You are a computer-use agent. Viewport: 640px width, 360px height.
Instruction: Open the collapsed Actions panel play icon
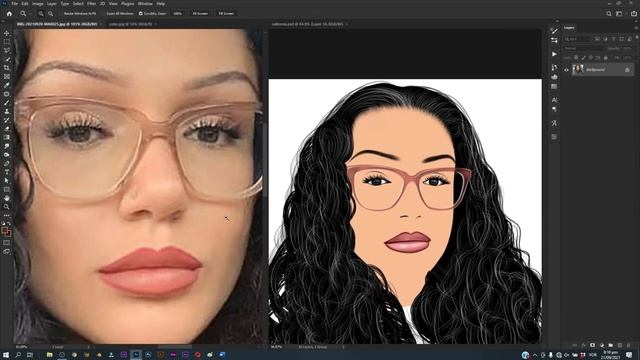tap(554, 54)
